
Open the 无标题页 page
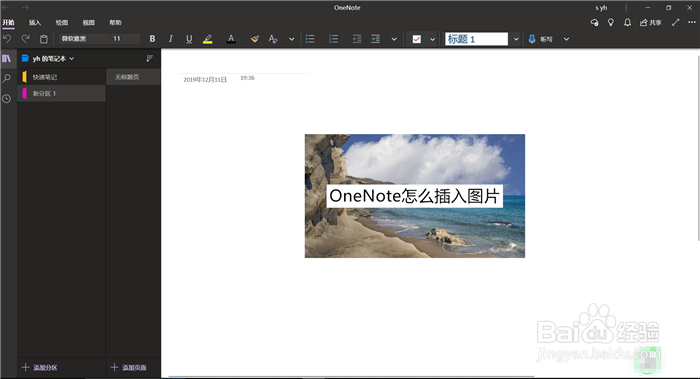pos(133,77)
